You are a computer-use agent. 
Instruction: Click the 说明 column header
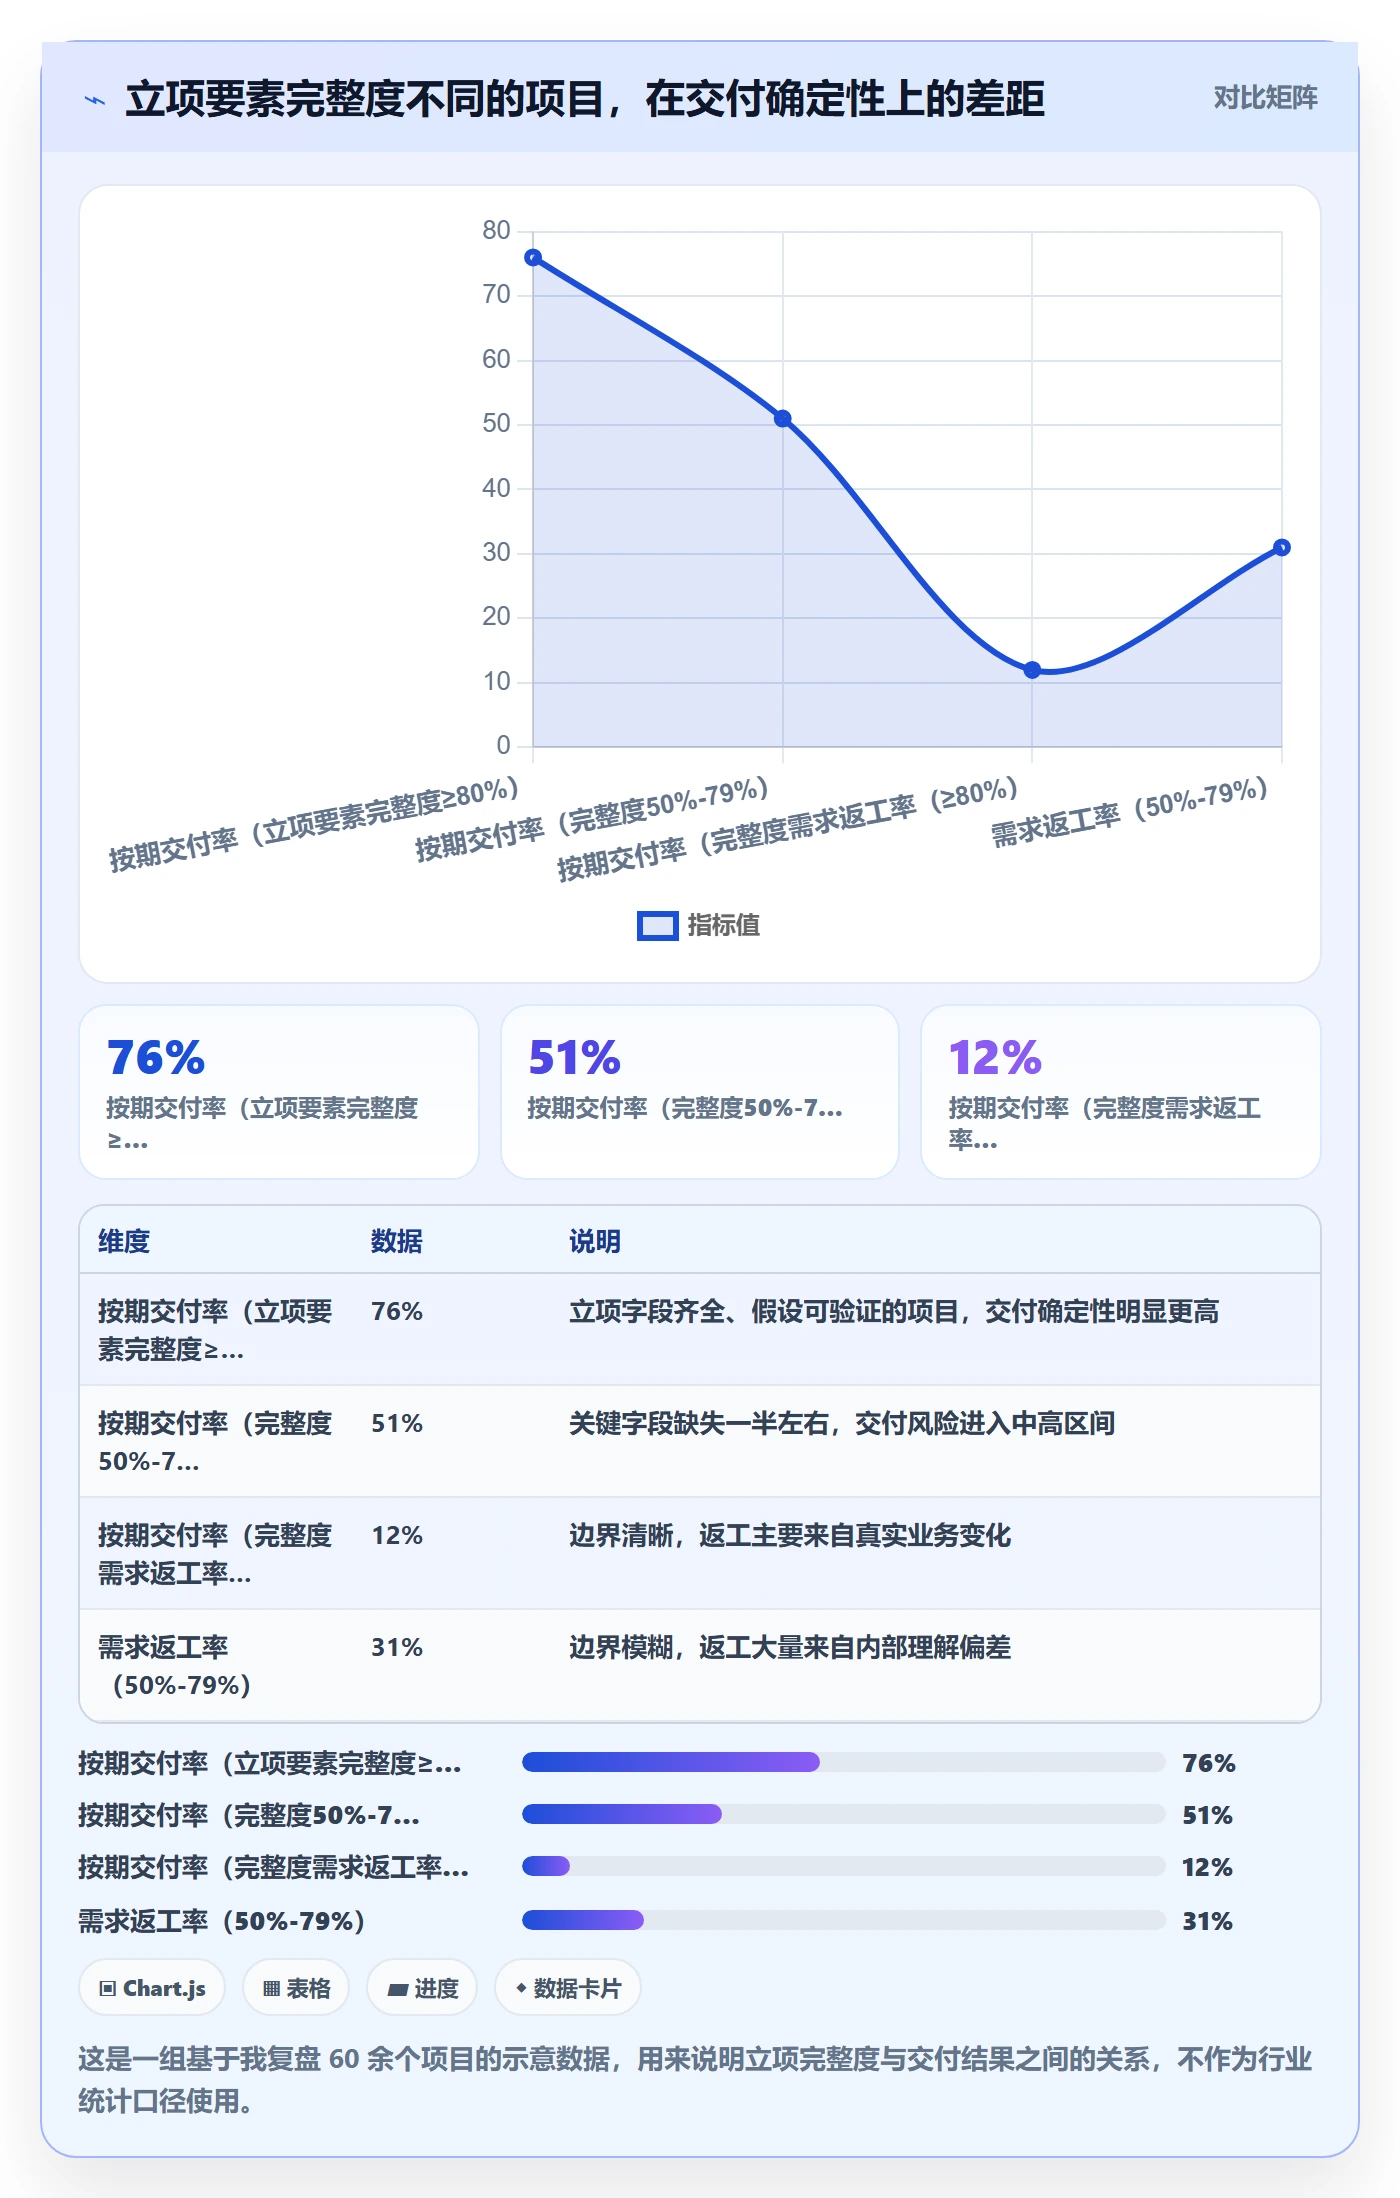pos(595,1241)
